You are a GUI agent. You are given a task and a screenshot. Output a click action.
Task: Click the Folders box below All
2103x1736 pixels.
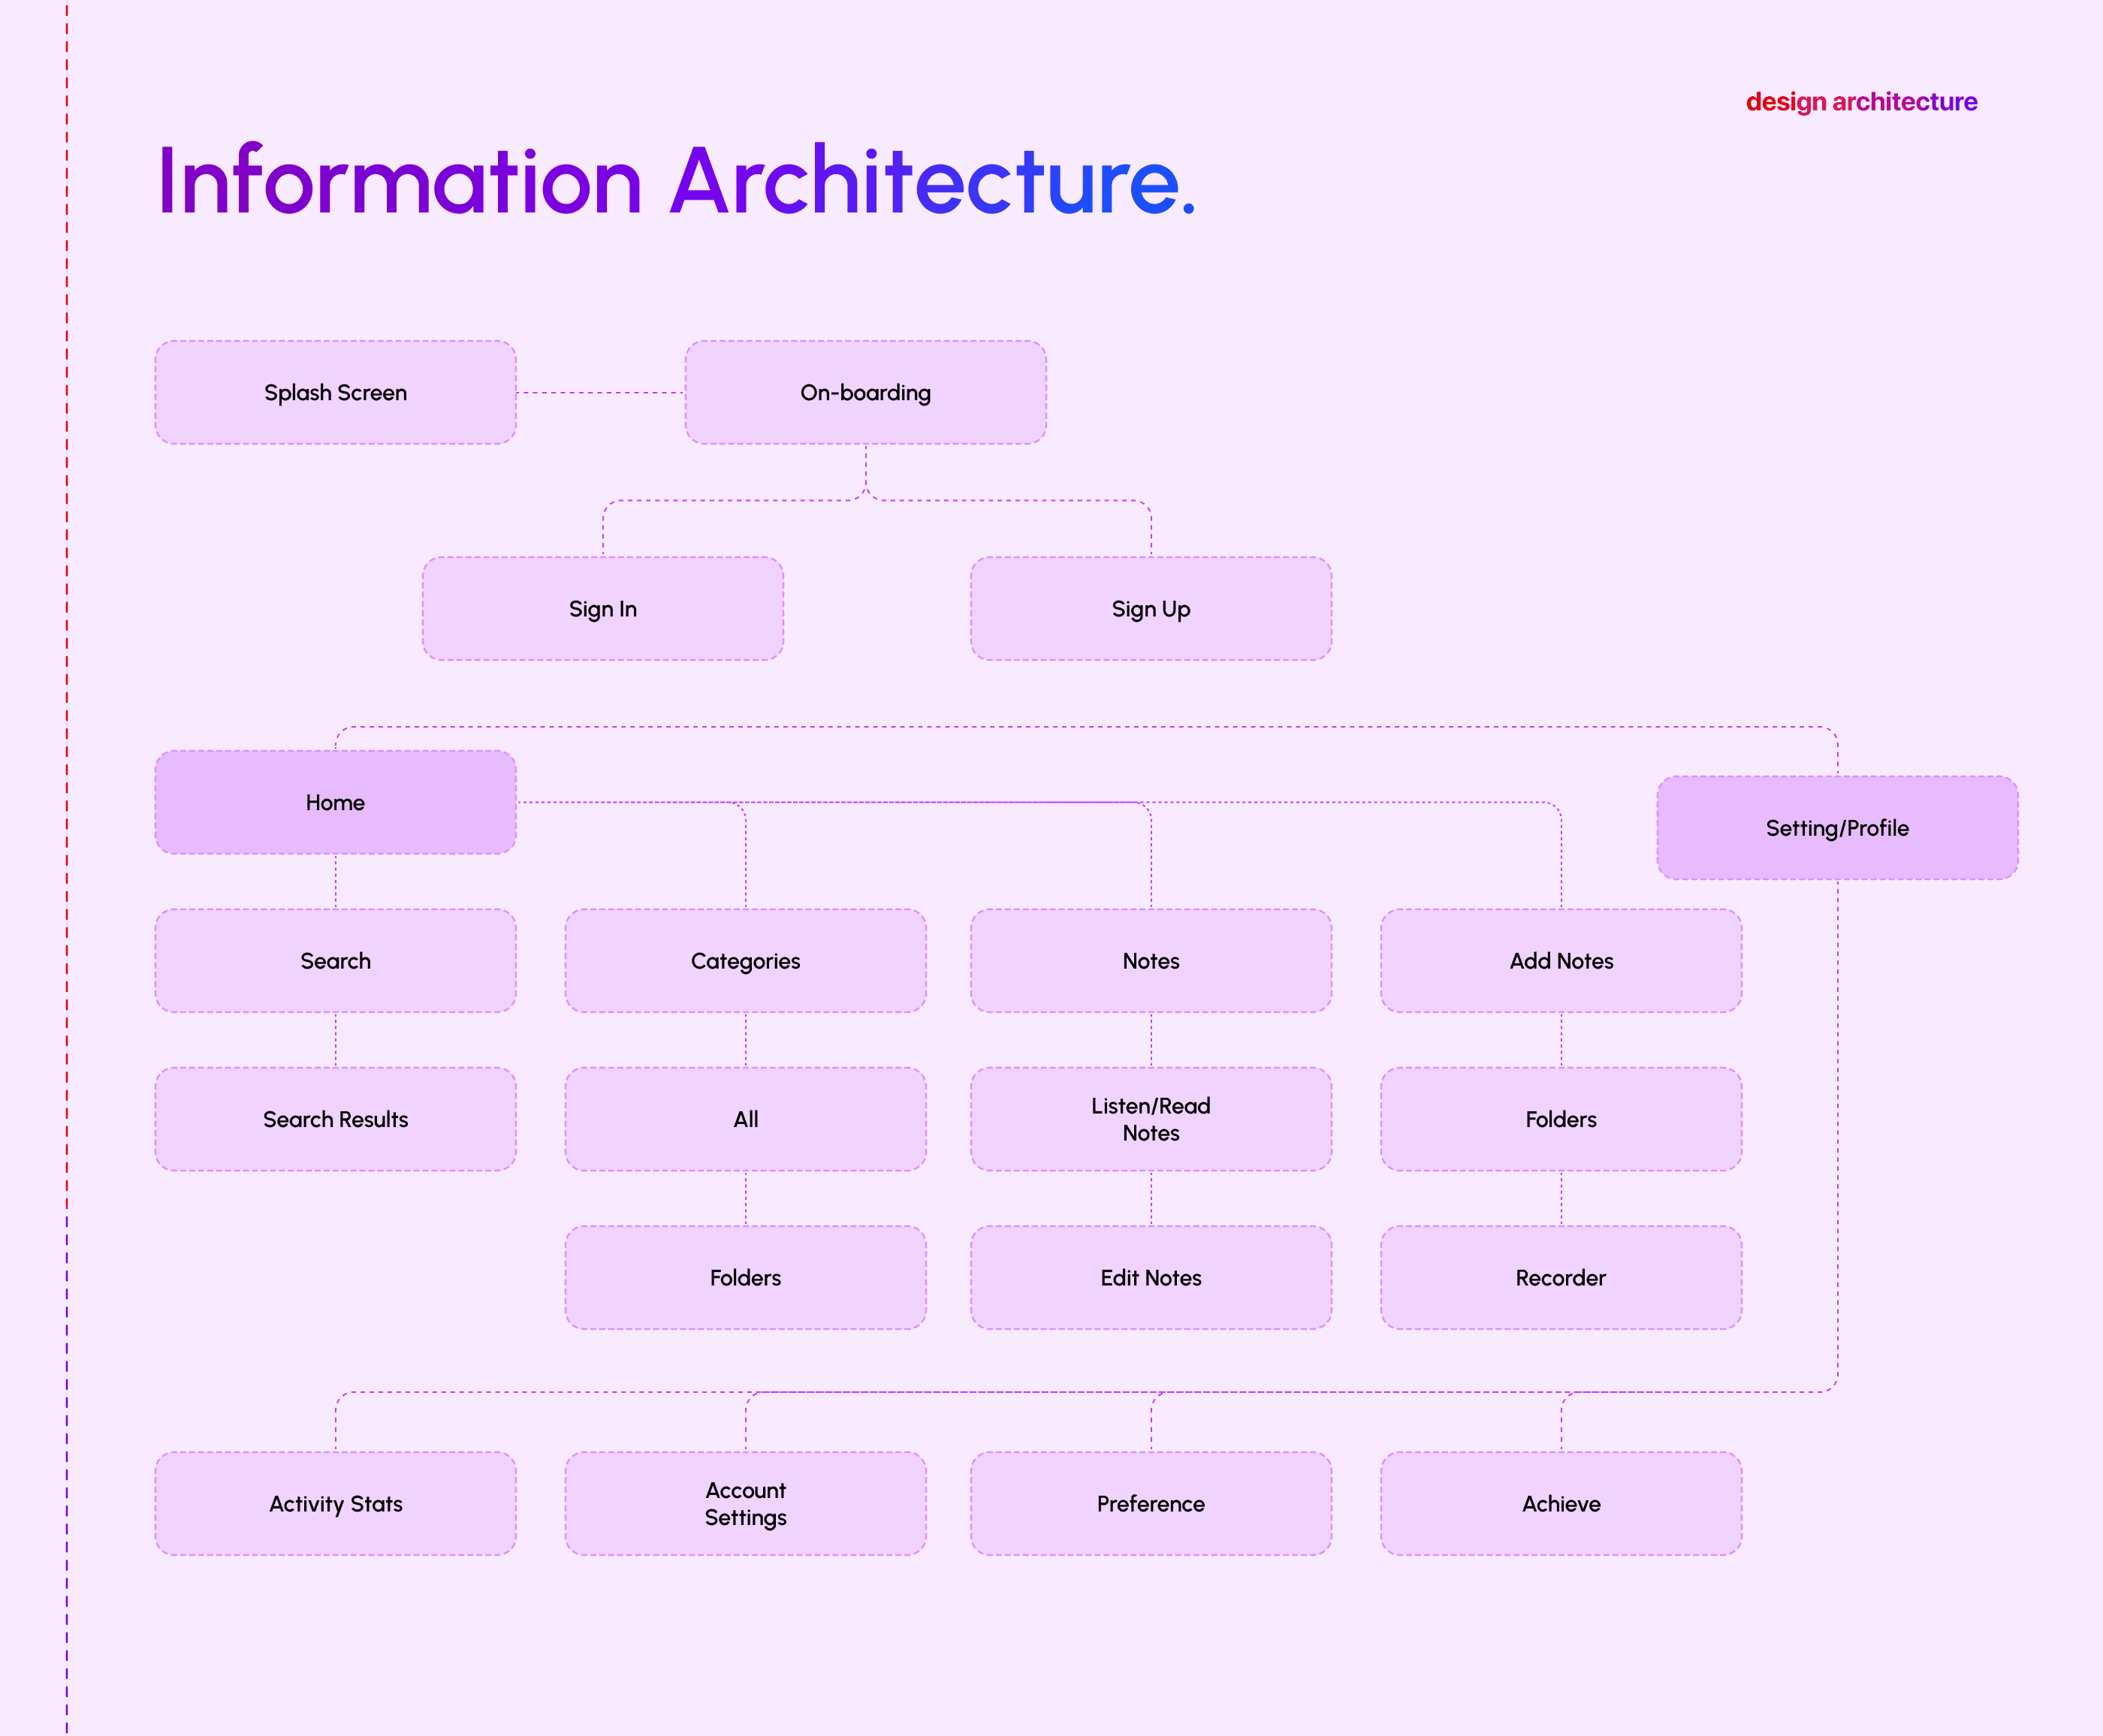pos(745,1277)
